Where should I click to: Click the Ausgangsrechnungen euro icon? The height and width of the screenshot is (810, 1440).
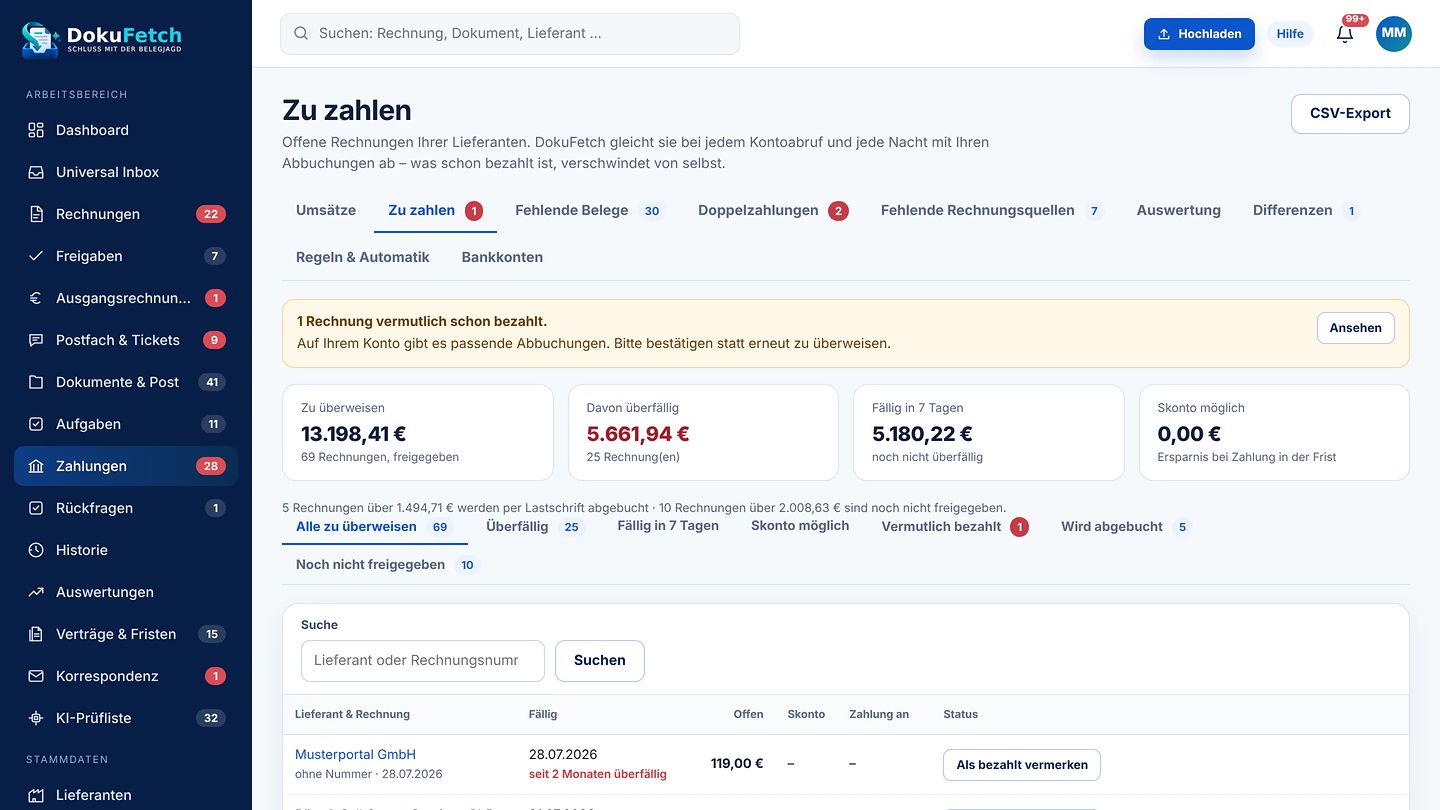36,298
